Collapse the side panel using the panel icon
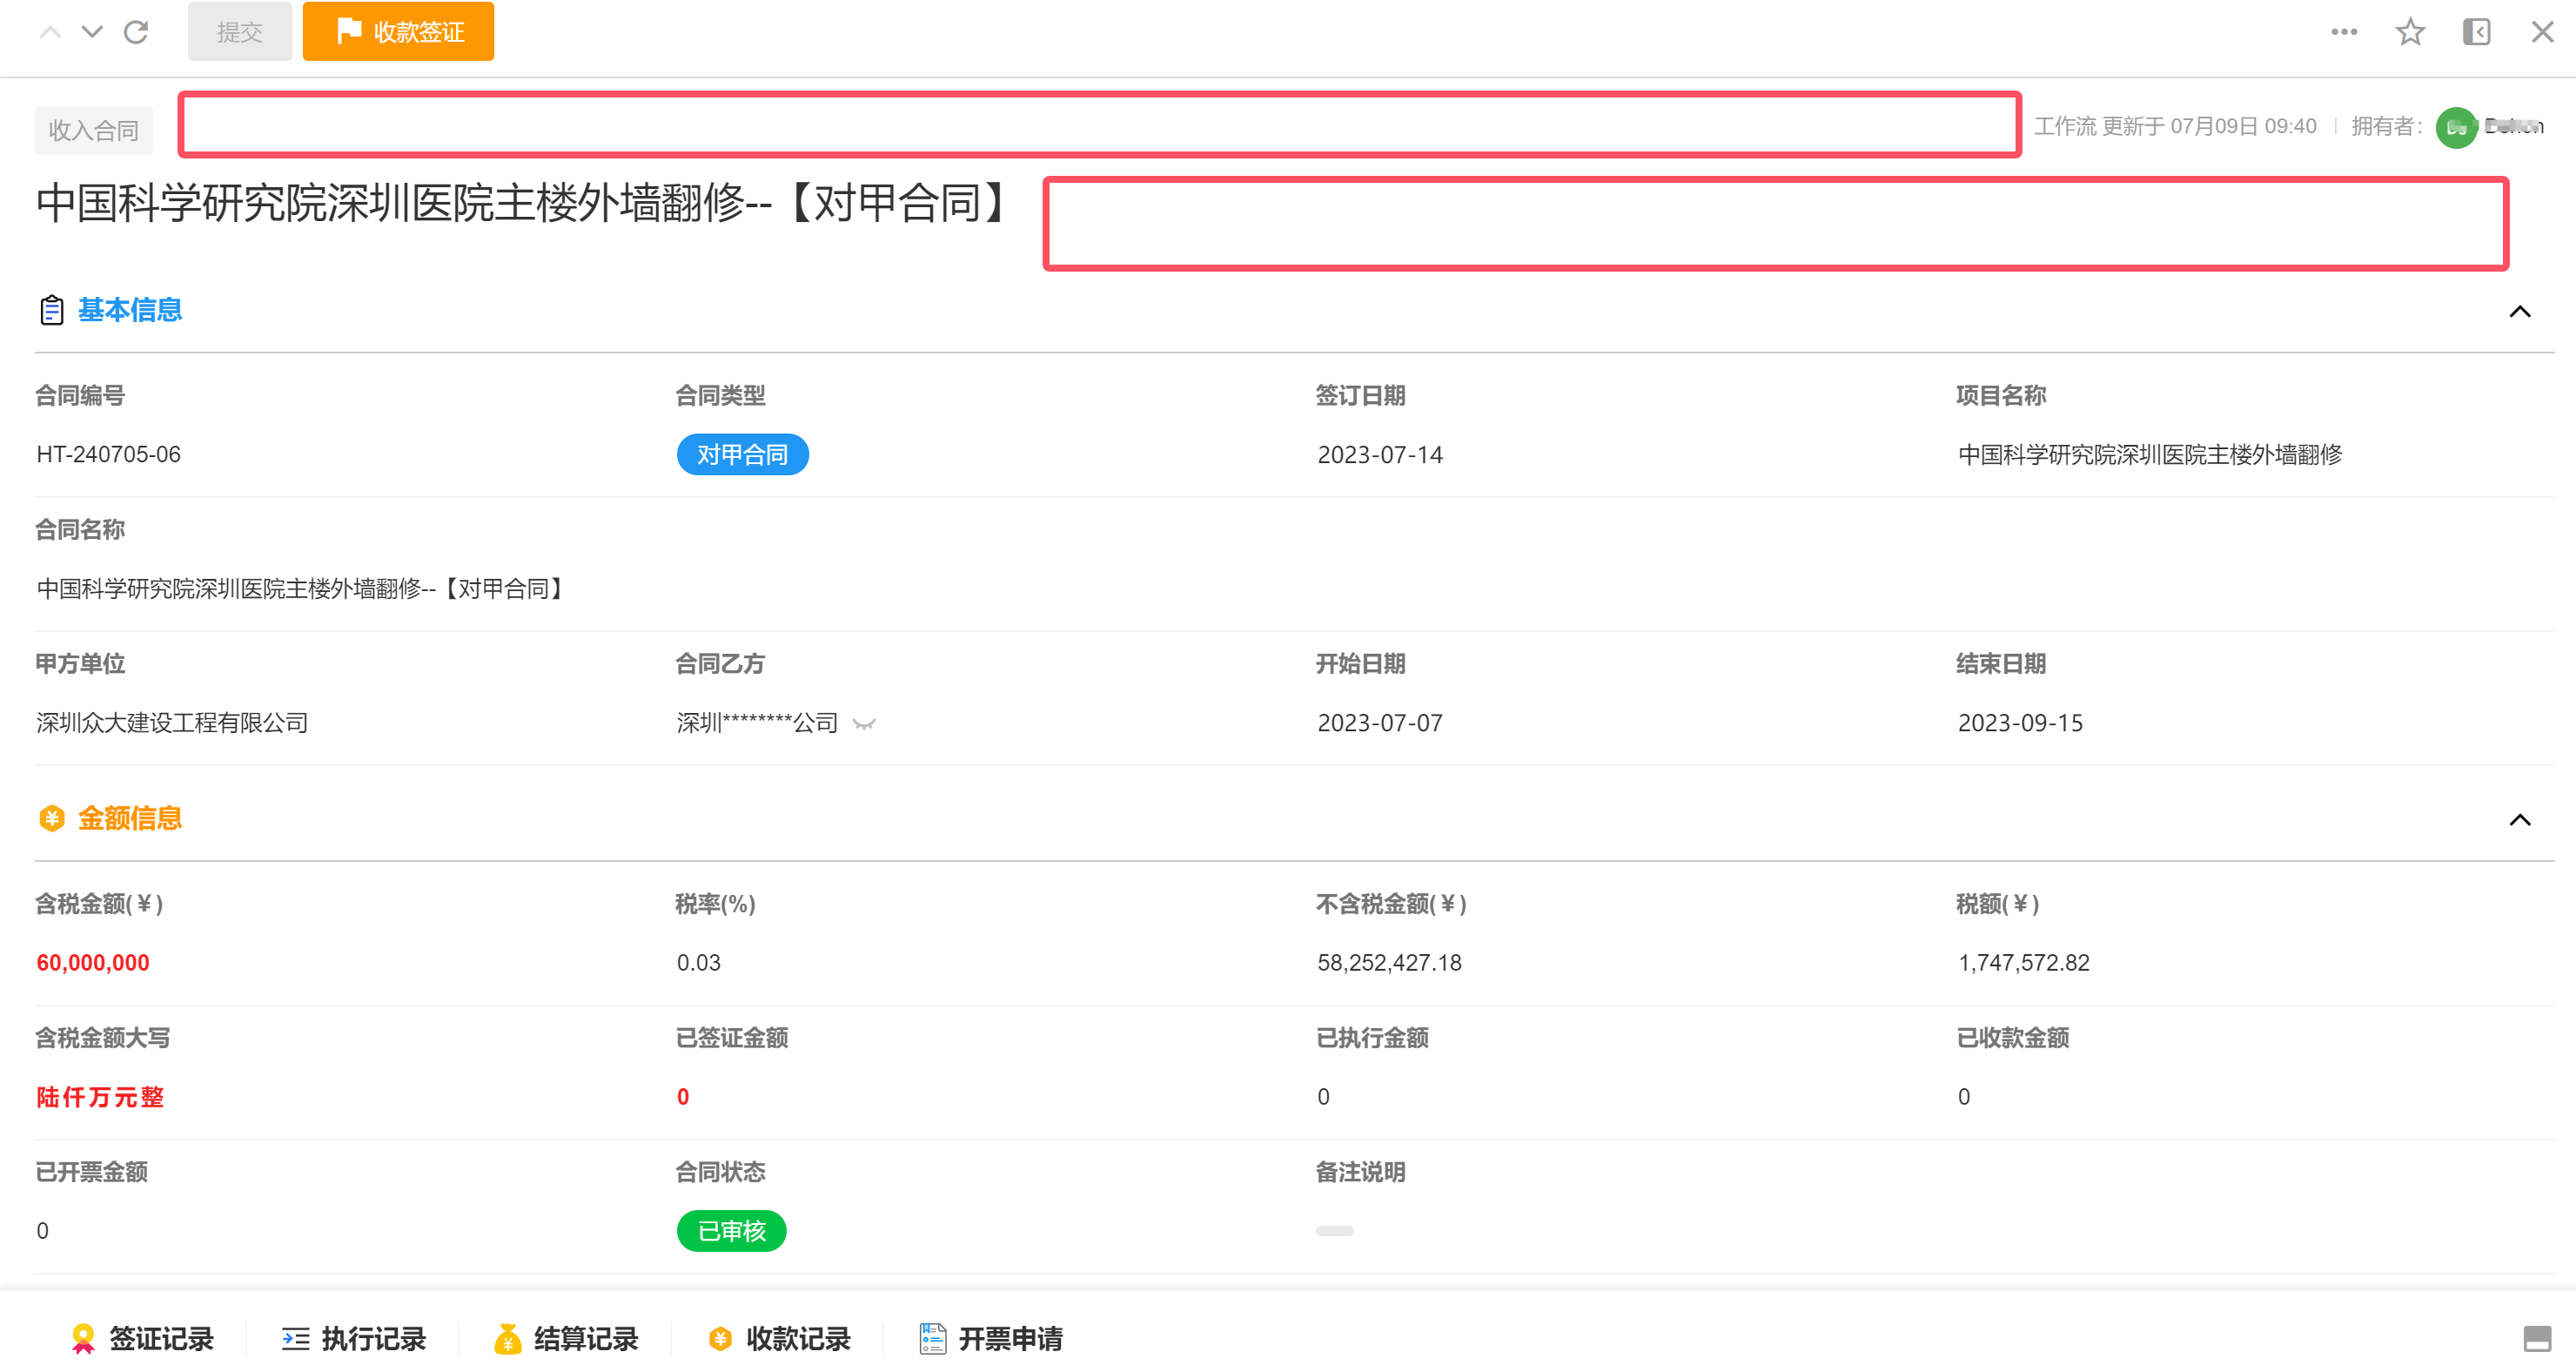Image resolution: width=2576 pixels, height=1372 pixels. (x=2477, y=31)
